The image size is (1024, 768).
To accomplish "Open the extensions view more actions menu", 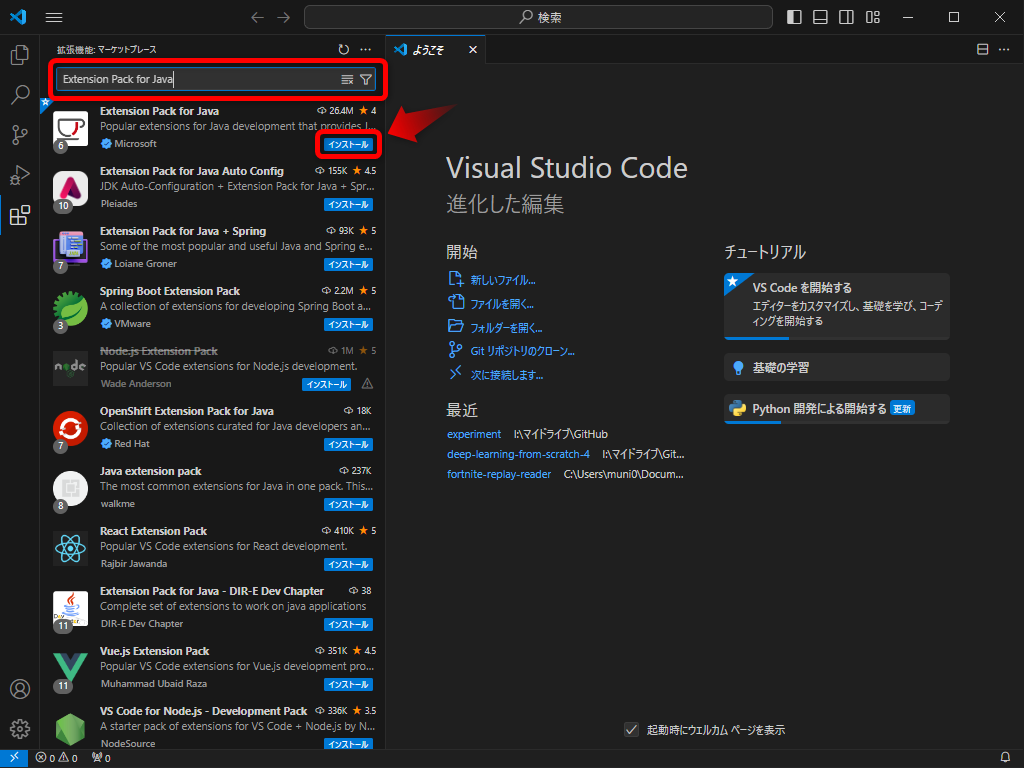I will (365, 49).
